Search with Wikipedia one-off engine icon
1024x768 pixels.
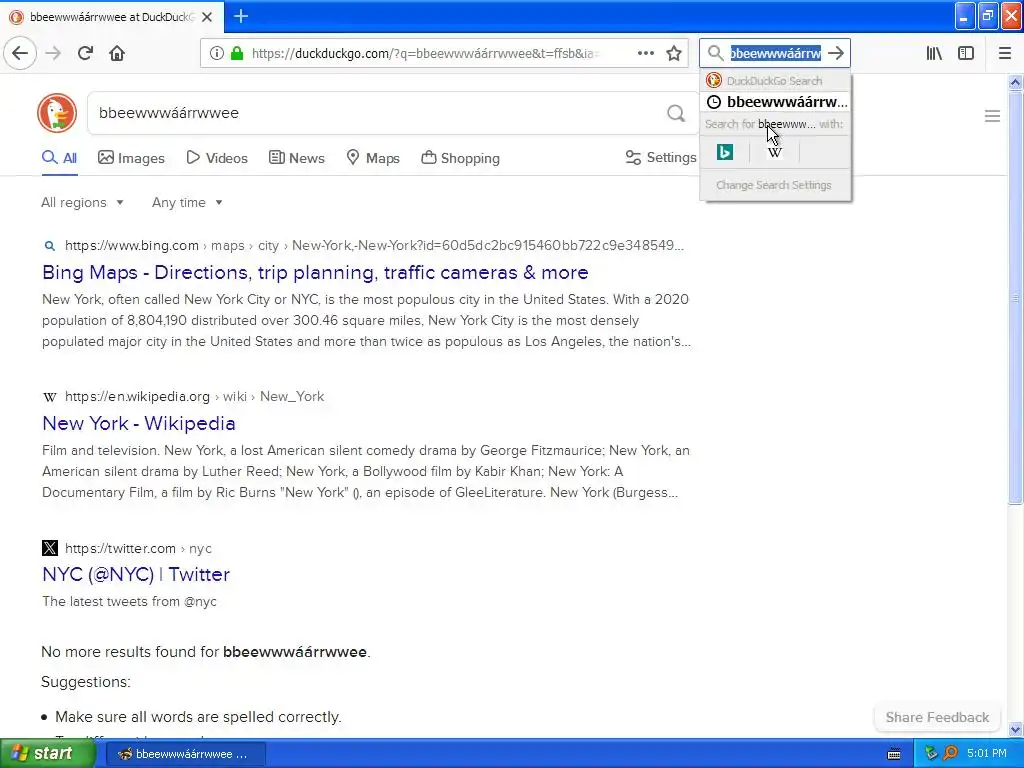[x=775, y=152]
